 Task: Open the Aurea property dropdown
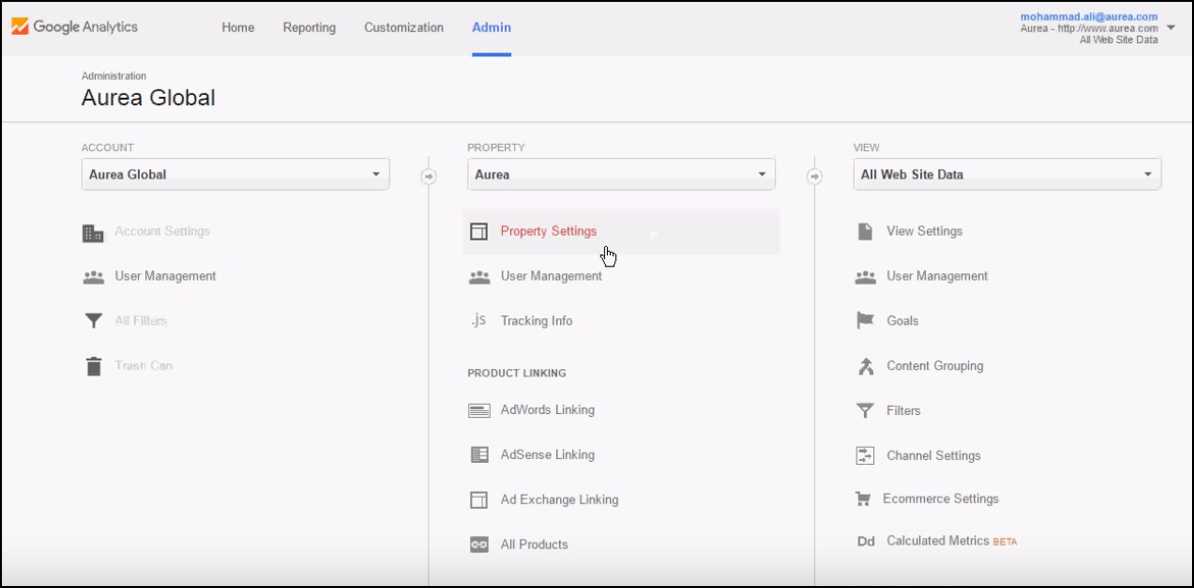[x=621, y=174]
